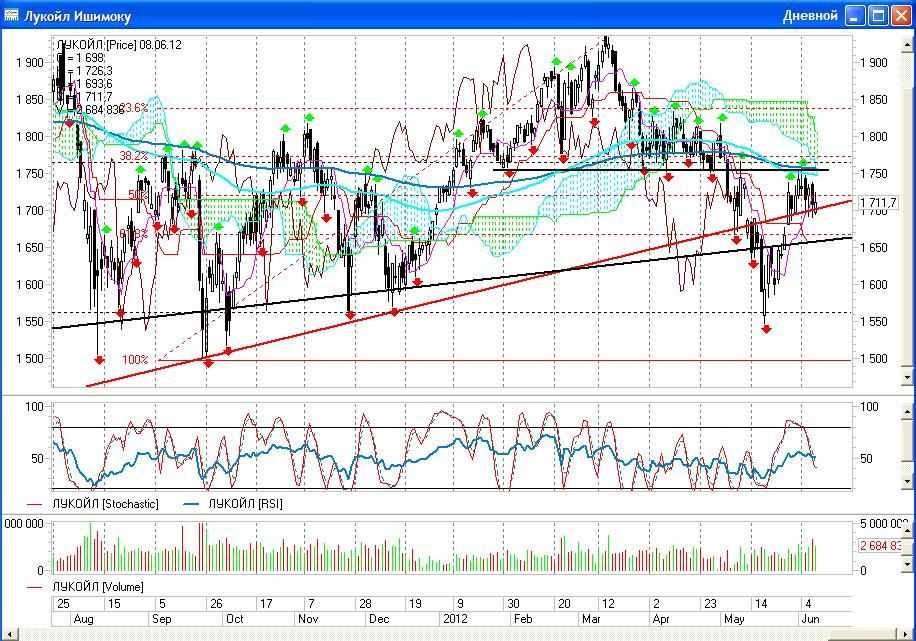Click the Dec month label on time axis
This screenshot has width=916, height=641.
tap(379, 619)
